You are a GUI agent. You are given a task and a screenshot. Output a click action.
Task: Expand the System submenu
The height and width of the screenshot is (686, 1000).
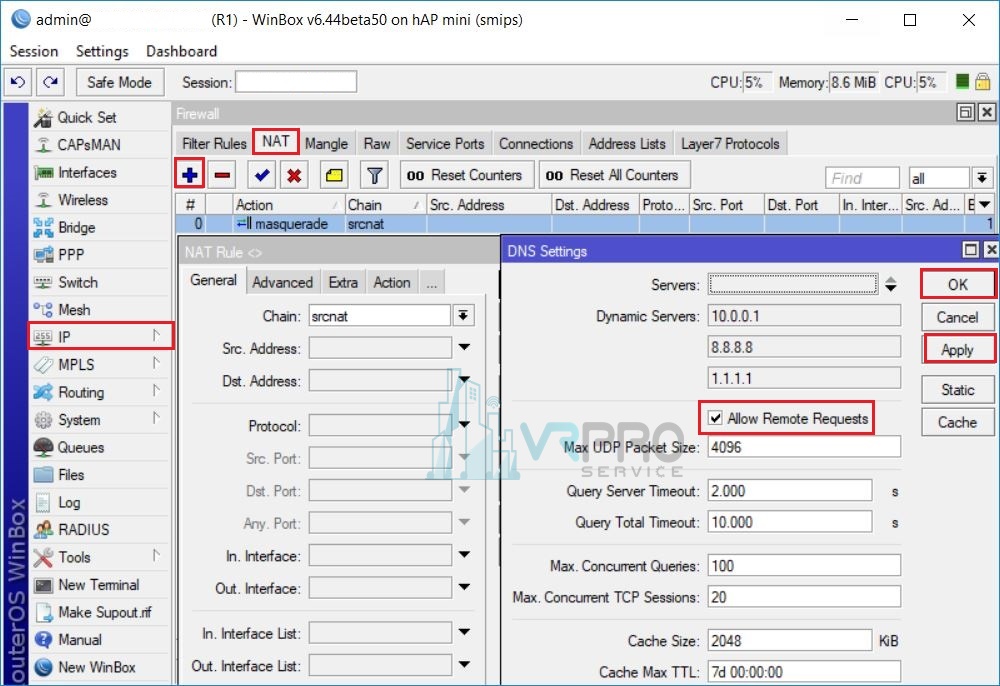156,418
